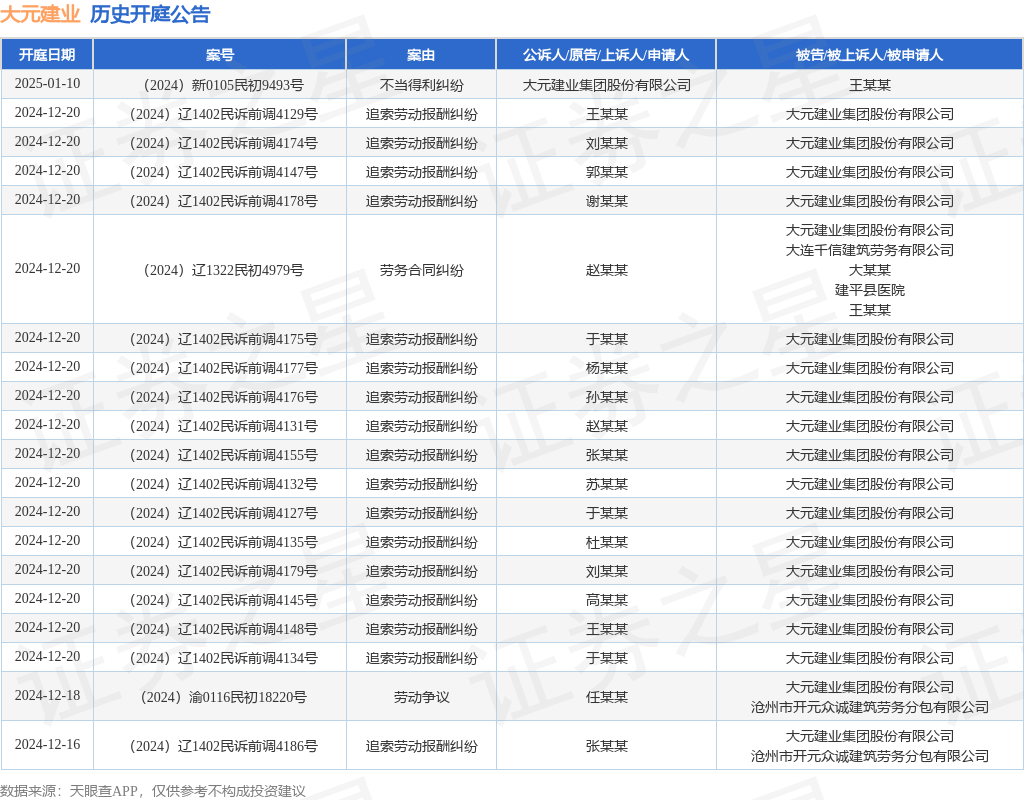Select the 案由 column header
Image resolution: width=1024 pixels, height=800 pixels.
(x=421, y=55)
